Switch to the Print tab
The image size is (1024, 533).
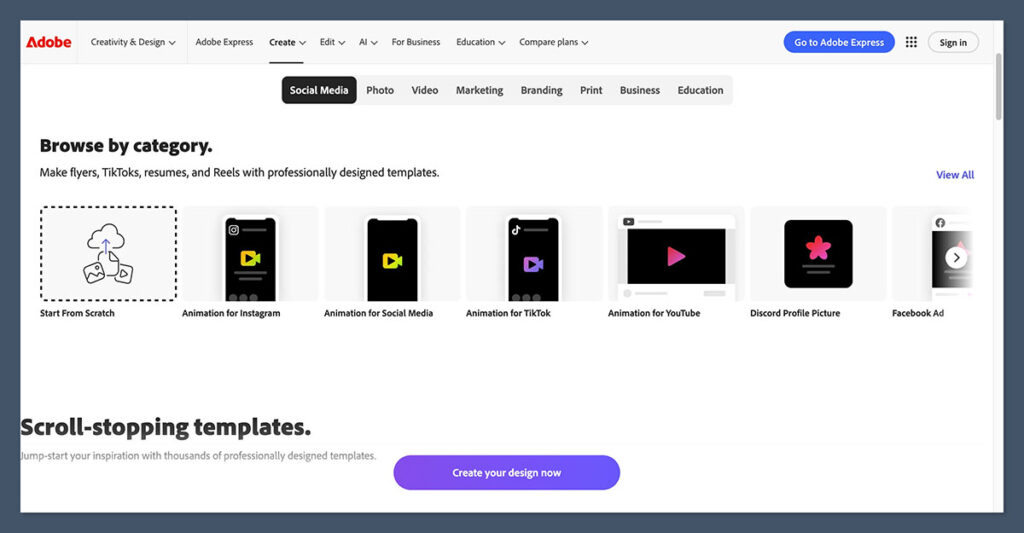(591, 90)
